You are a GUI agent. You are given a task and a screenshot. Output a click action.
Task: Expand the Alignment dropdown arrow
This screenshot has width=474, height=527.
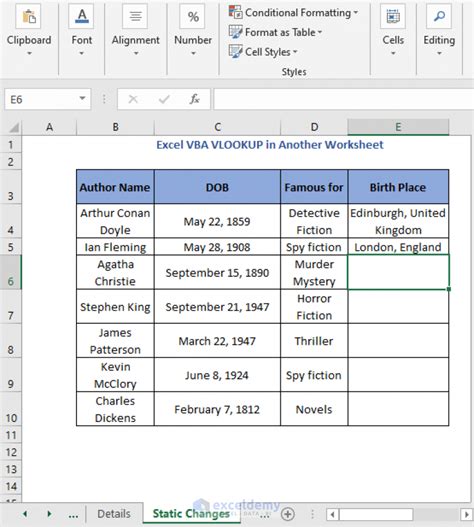pyautogui.click(x=136, y=53)
